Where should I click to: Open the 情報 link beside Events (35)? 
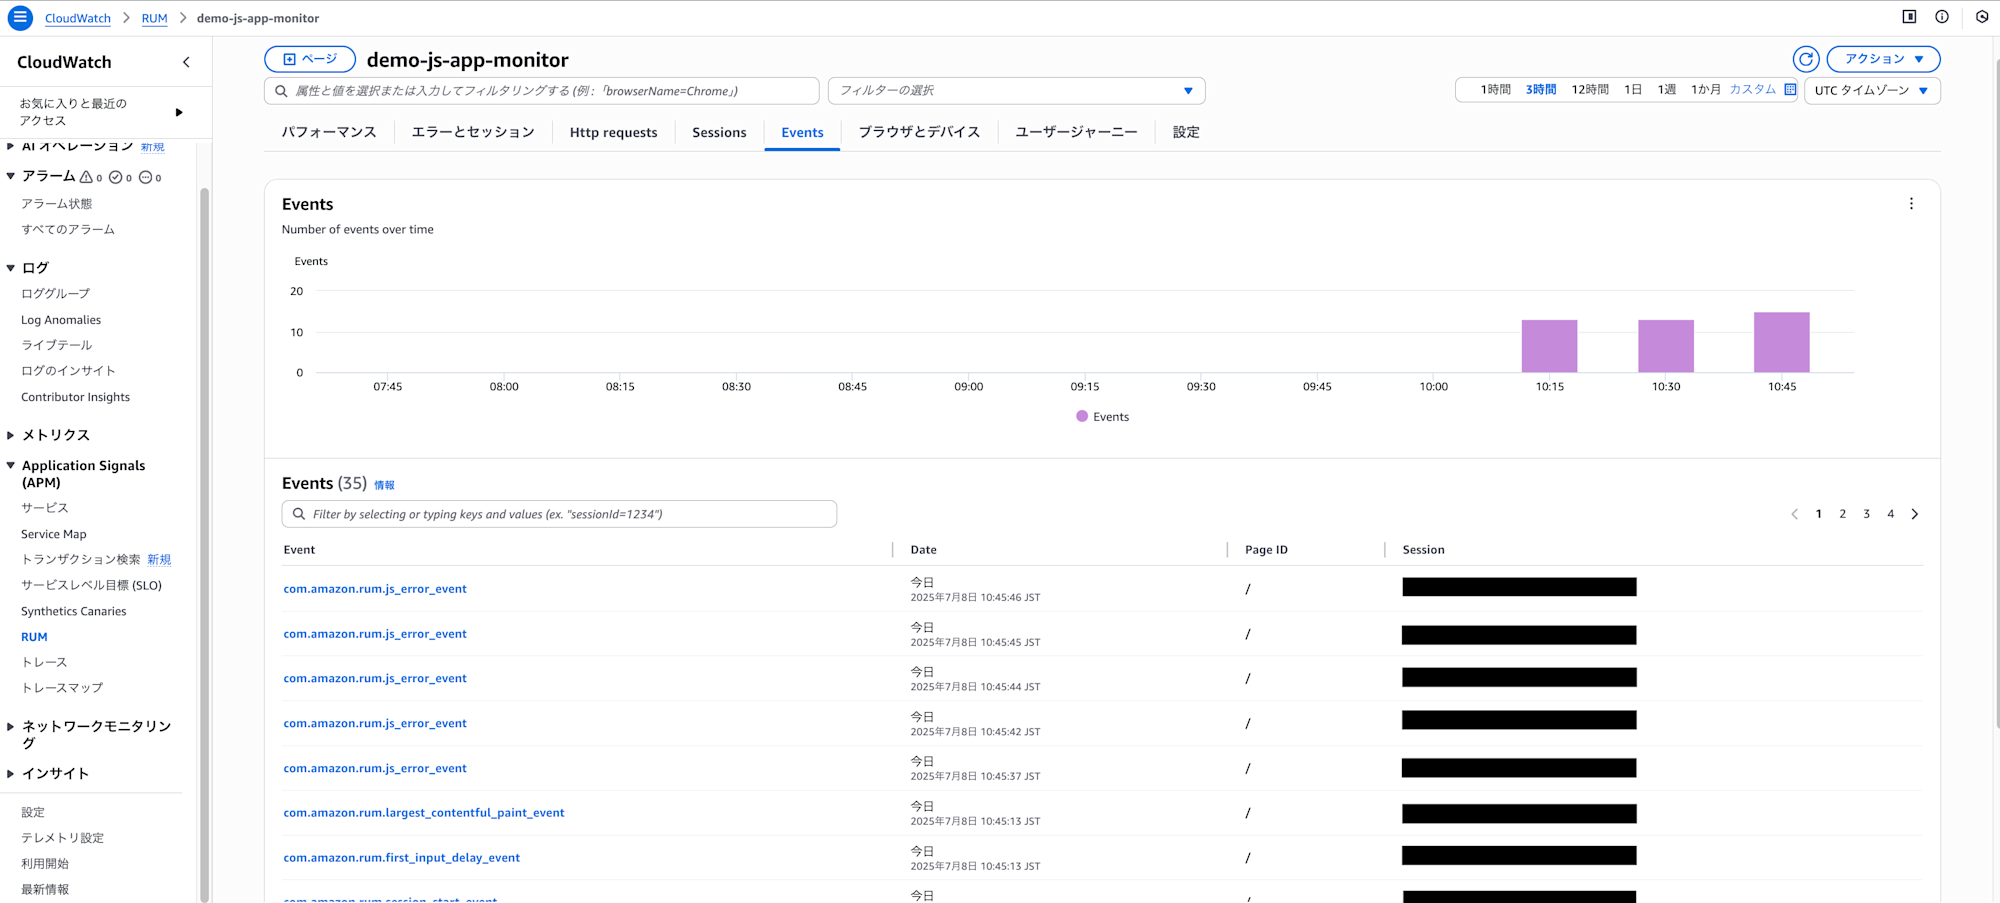pos(384,485)
